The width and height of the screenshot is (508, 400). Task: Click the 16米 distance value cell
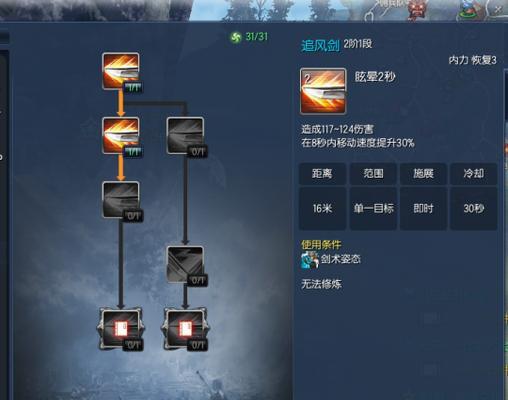(322, 209)
